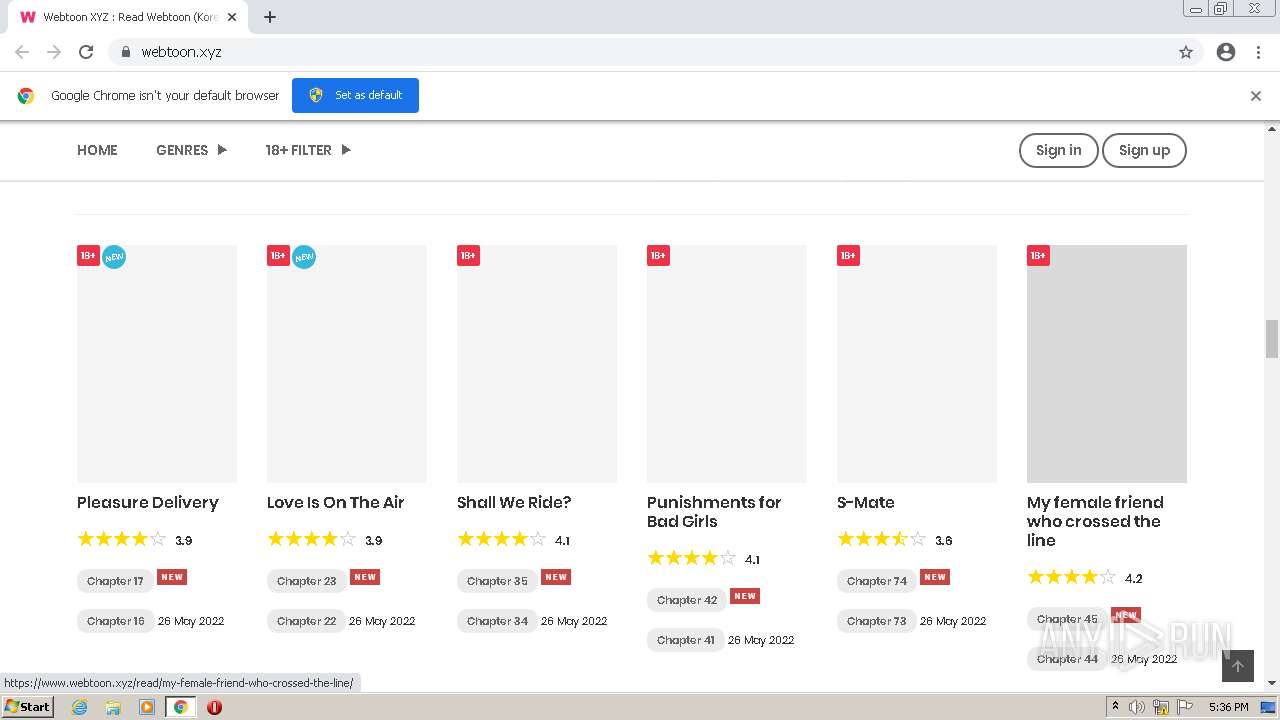This screenshot has width=1280, height=720.
Task: Click the Sign in button
Action: coord(1058,150)
